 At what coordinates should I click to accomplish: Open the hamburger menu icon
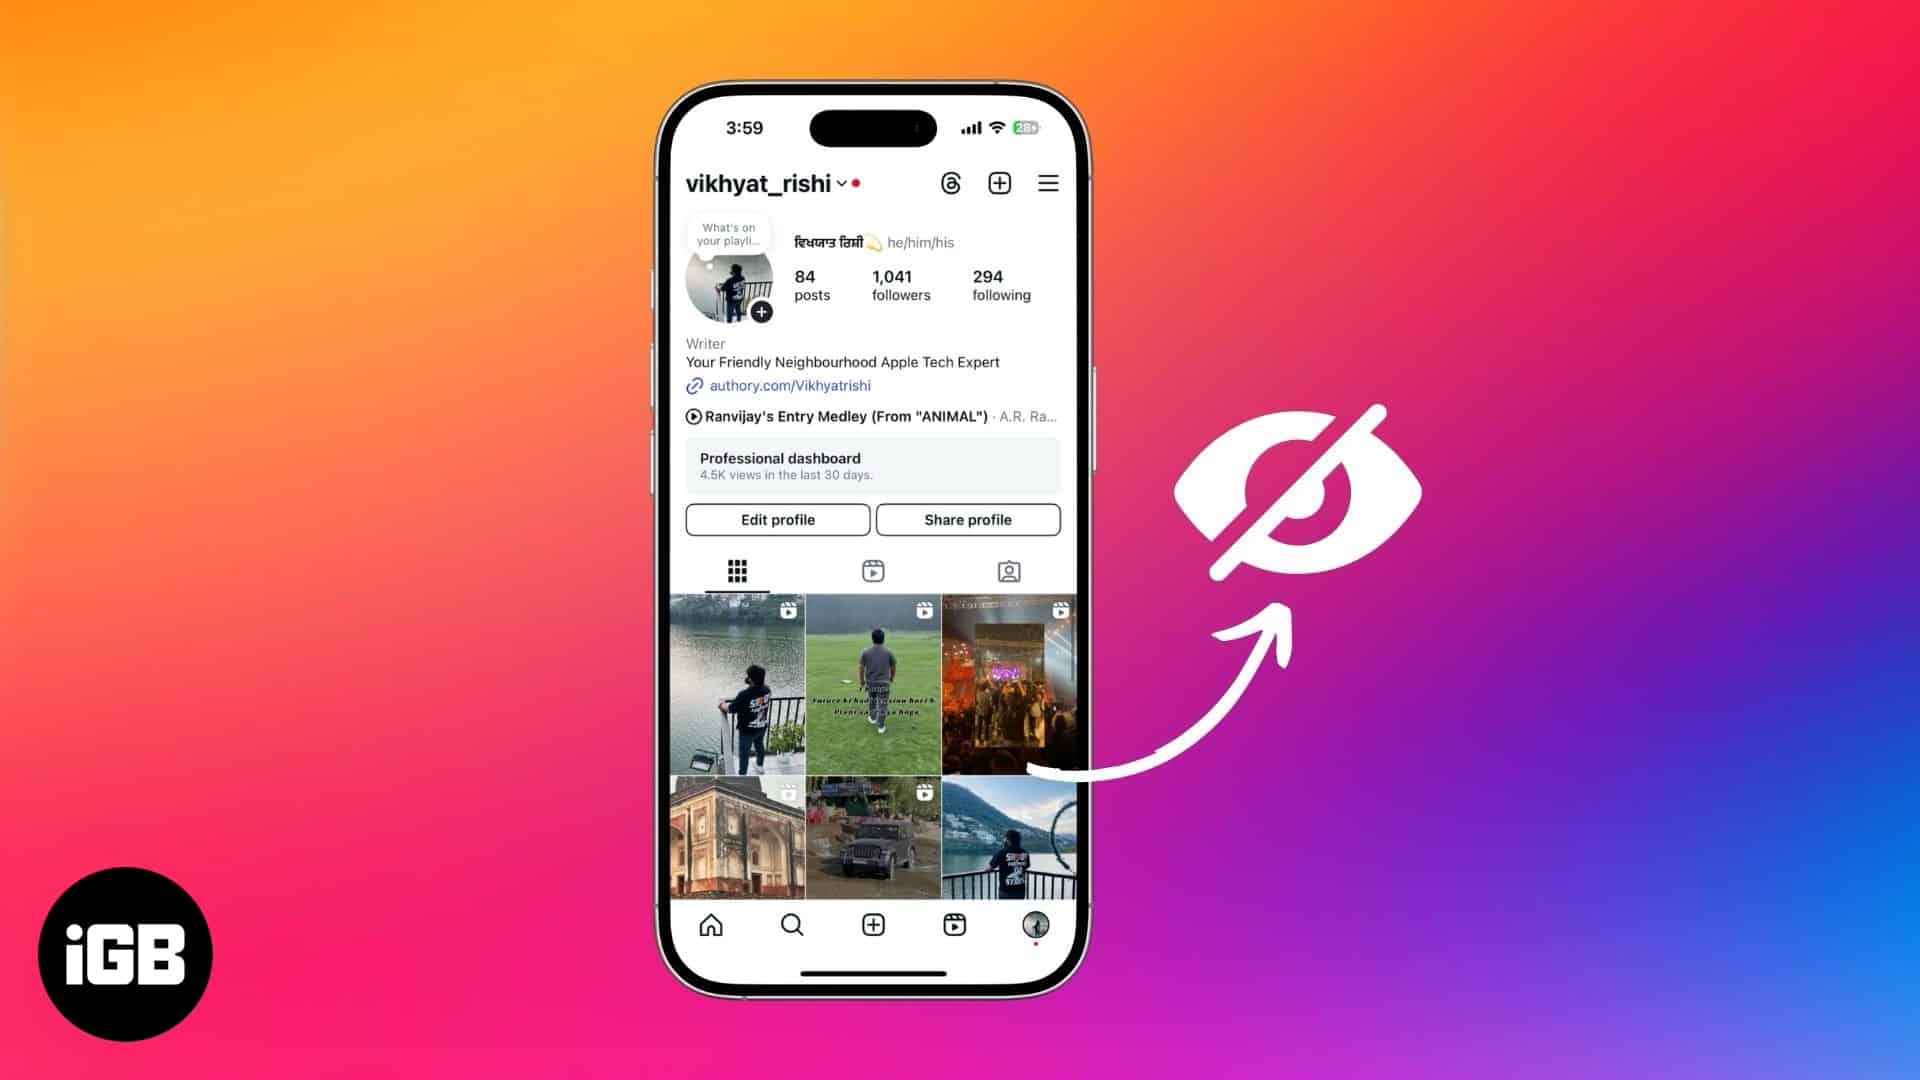coord(1048,183)
